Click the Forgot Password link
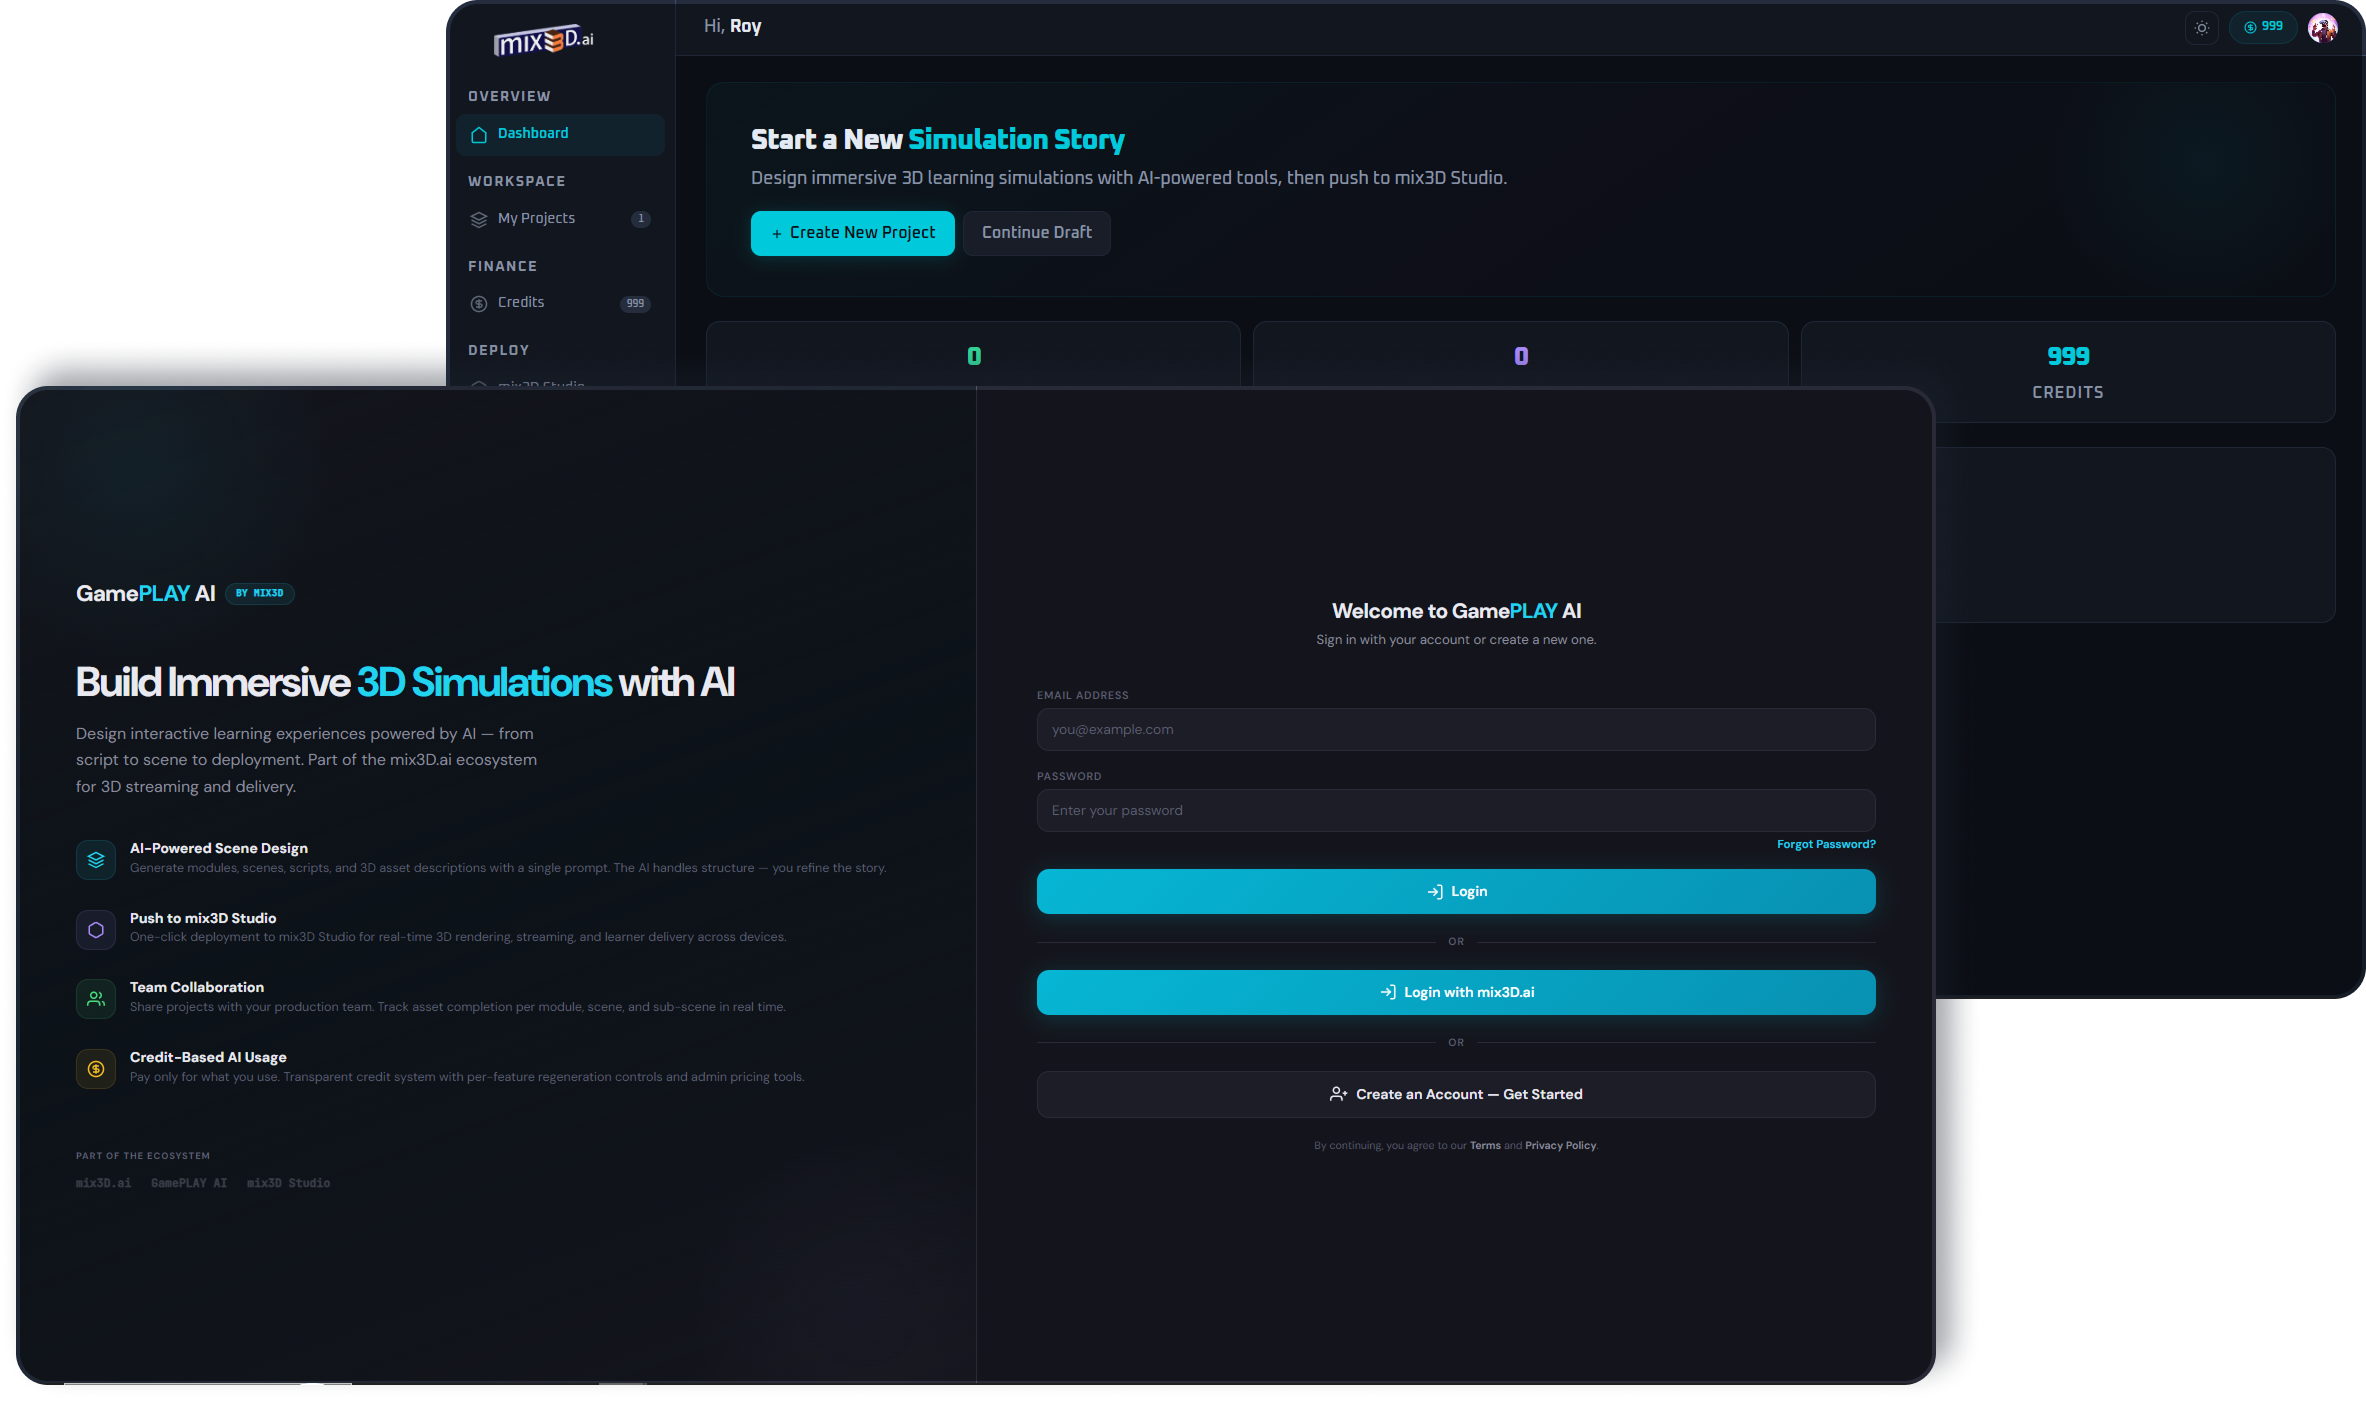 pyautogui.click(x=1825, y=845)
